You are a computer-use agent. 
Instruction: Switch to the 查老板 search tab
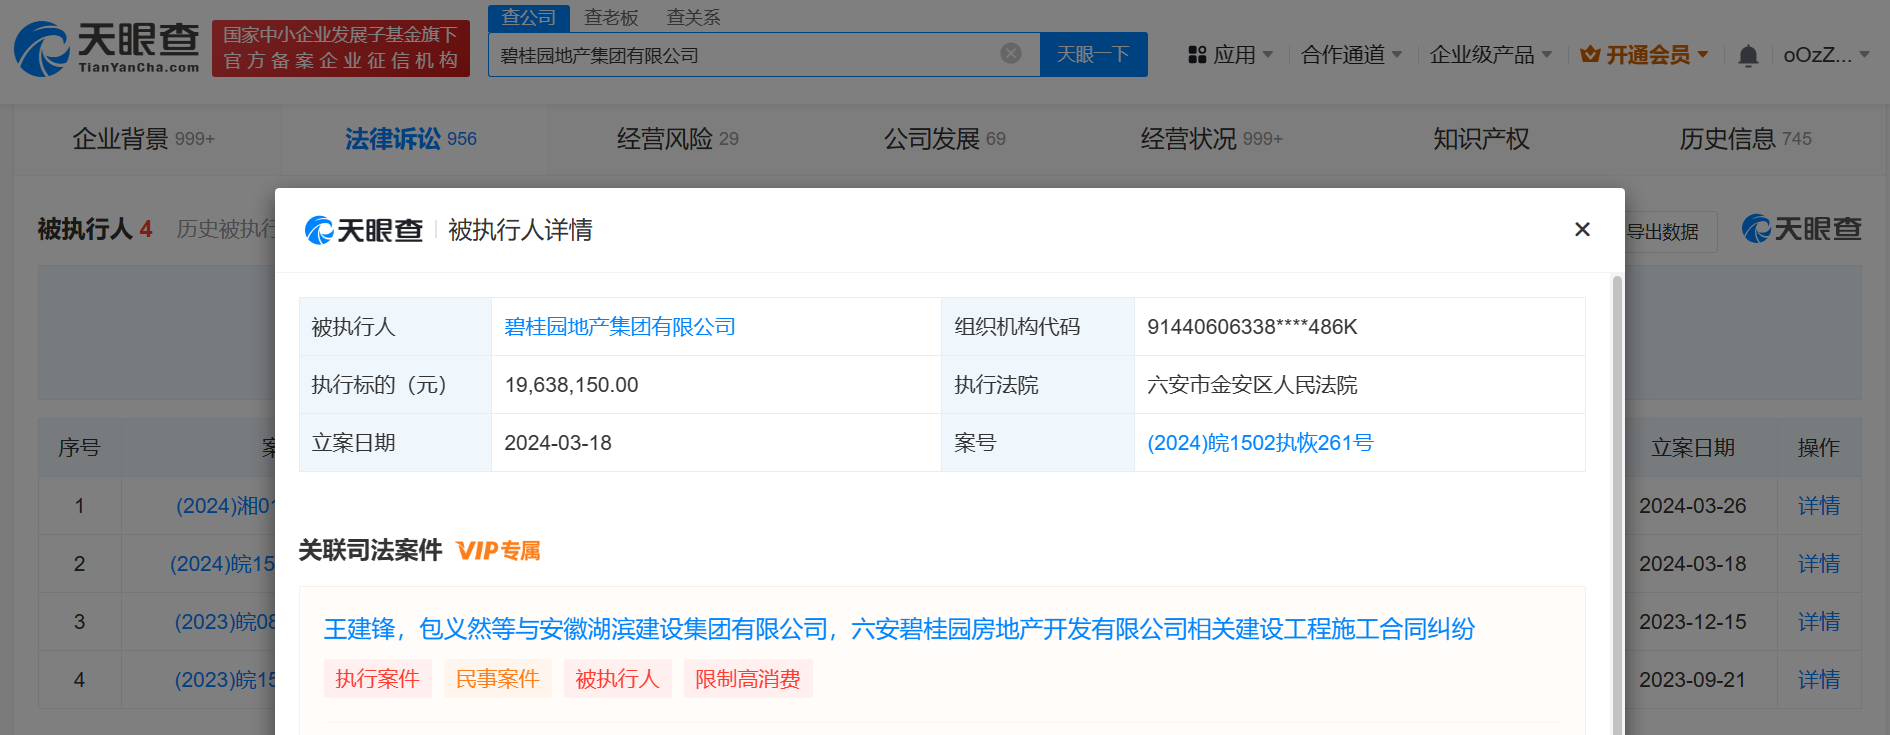tap(611, 18)
